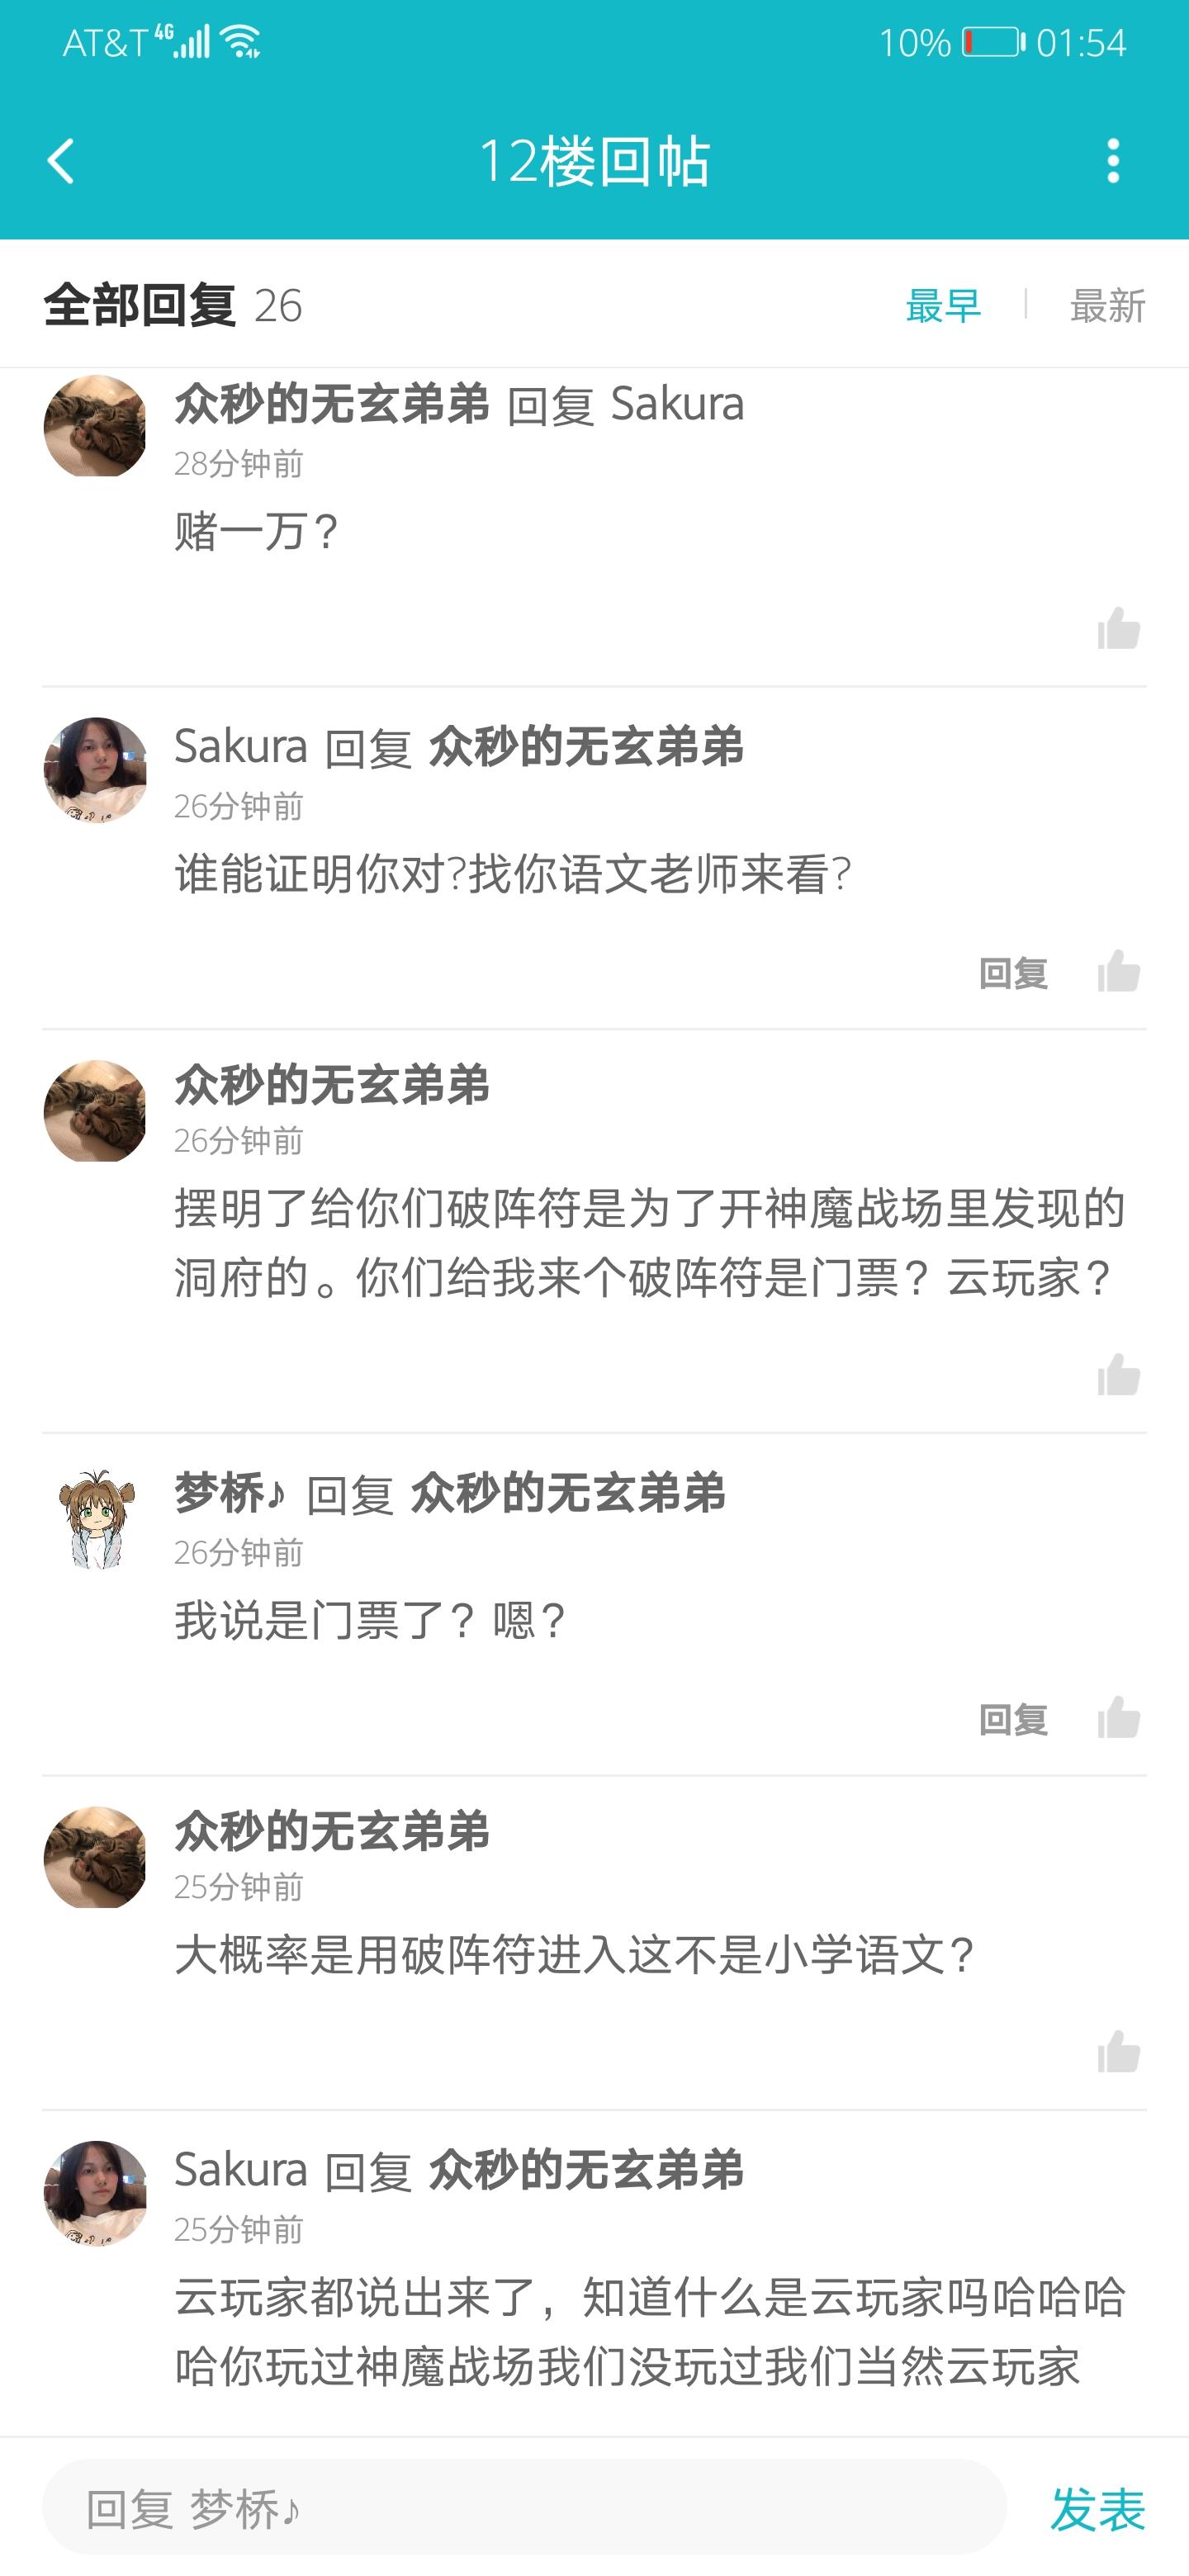Viewport: 1189px width, 2576px height.
Task: Open Sakura's avatar on 26分钟前 comment
Action: click(x=95, y=769)
